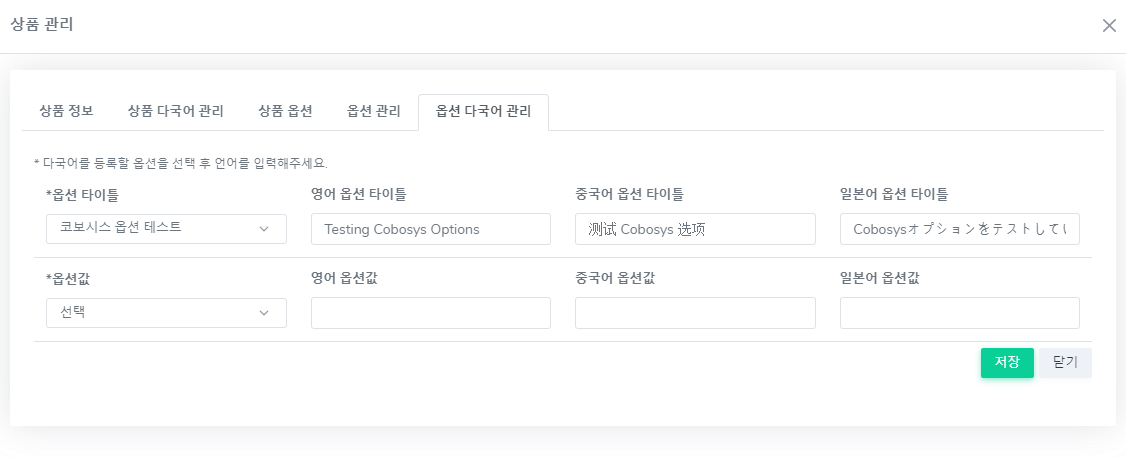The width and height of the screenshot is (1126, 458).
Task: Click the 중국어 옵션 타이틀 text field
Action: 695,229
